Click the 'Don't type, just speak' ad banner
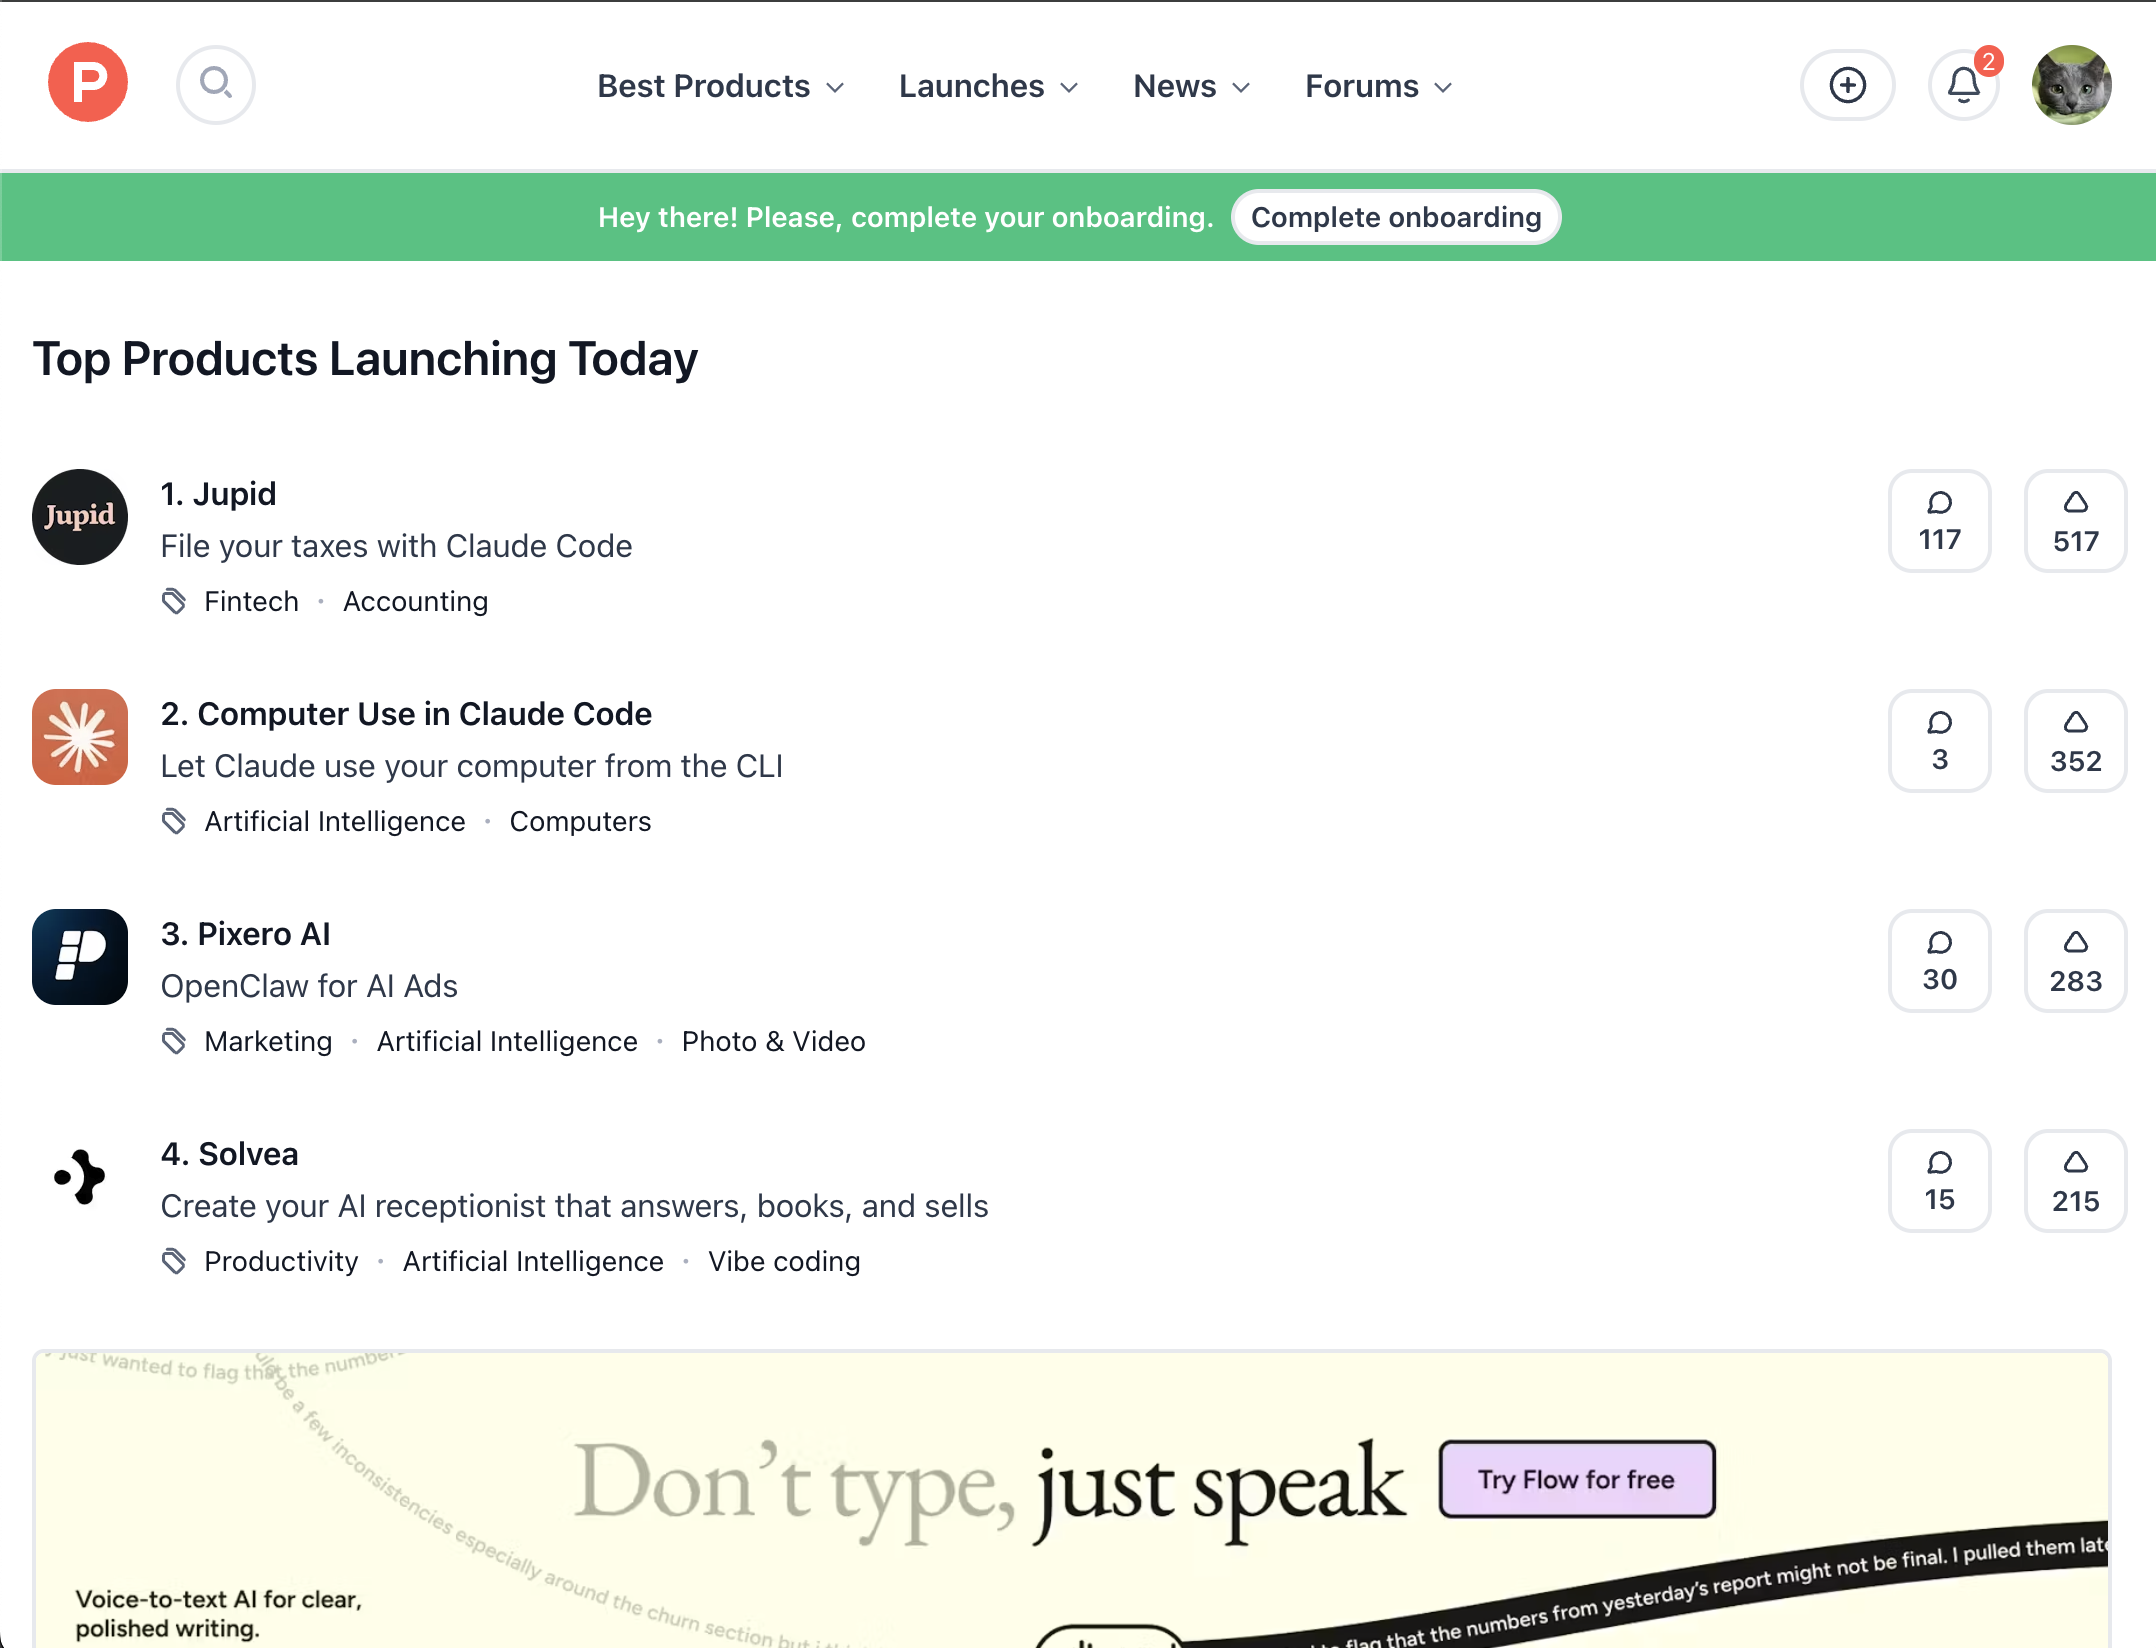Viewport: 2156px width, 1648px height. coord(1071,1499)
